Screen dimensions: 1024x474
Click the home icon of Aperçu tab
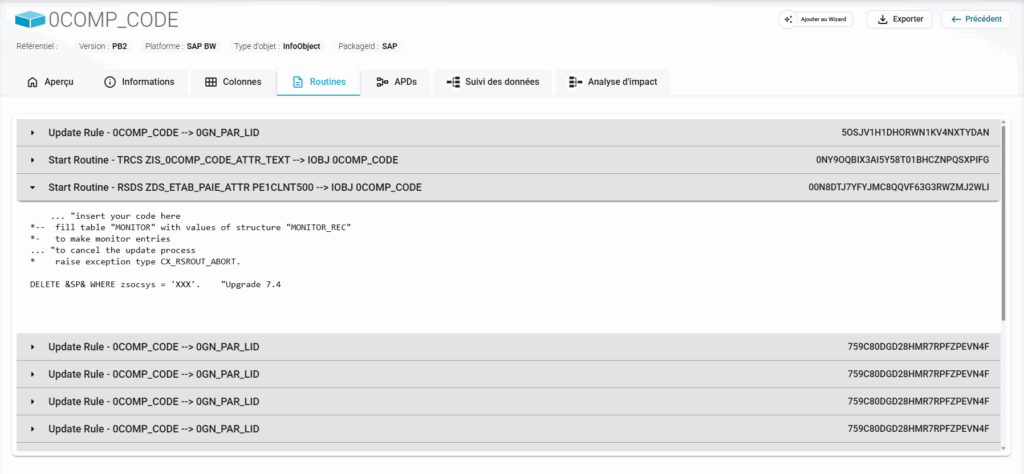click(x=32, y=82)
